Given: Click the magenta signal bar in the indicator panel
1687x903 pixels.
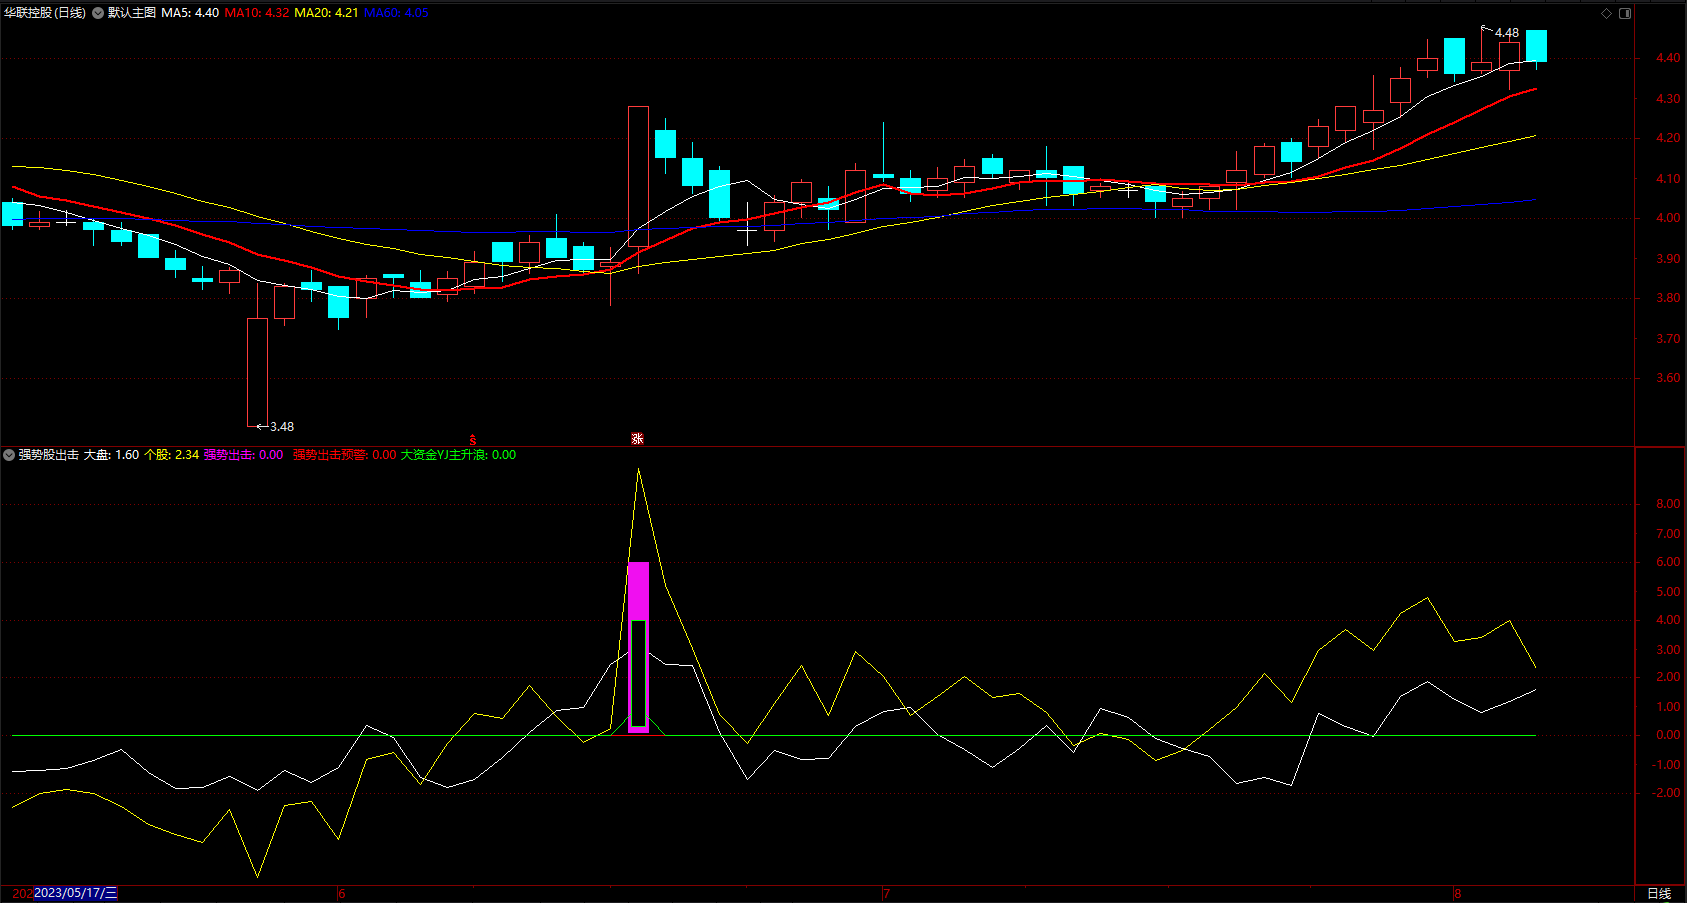Looking at the screenshot, I should tap(638, 647).
